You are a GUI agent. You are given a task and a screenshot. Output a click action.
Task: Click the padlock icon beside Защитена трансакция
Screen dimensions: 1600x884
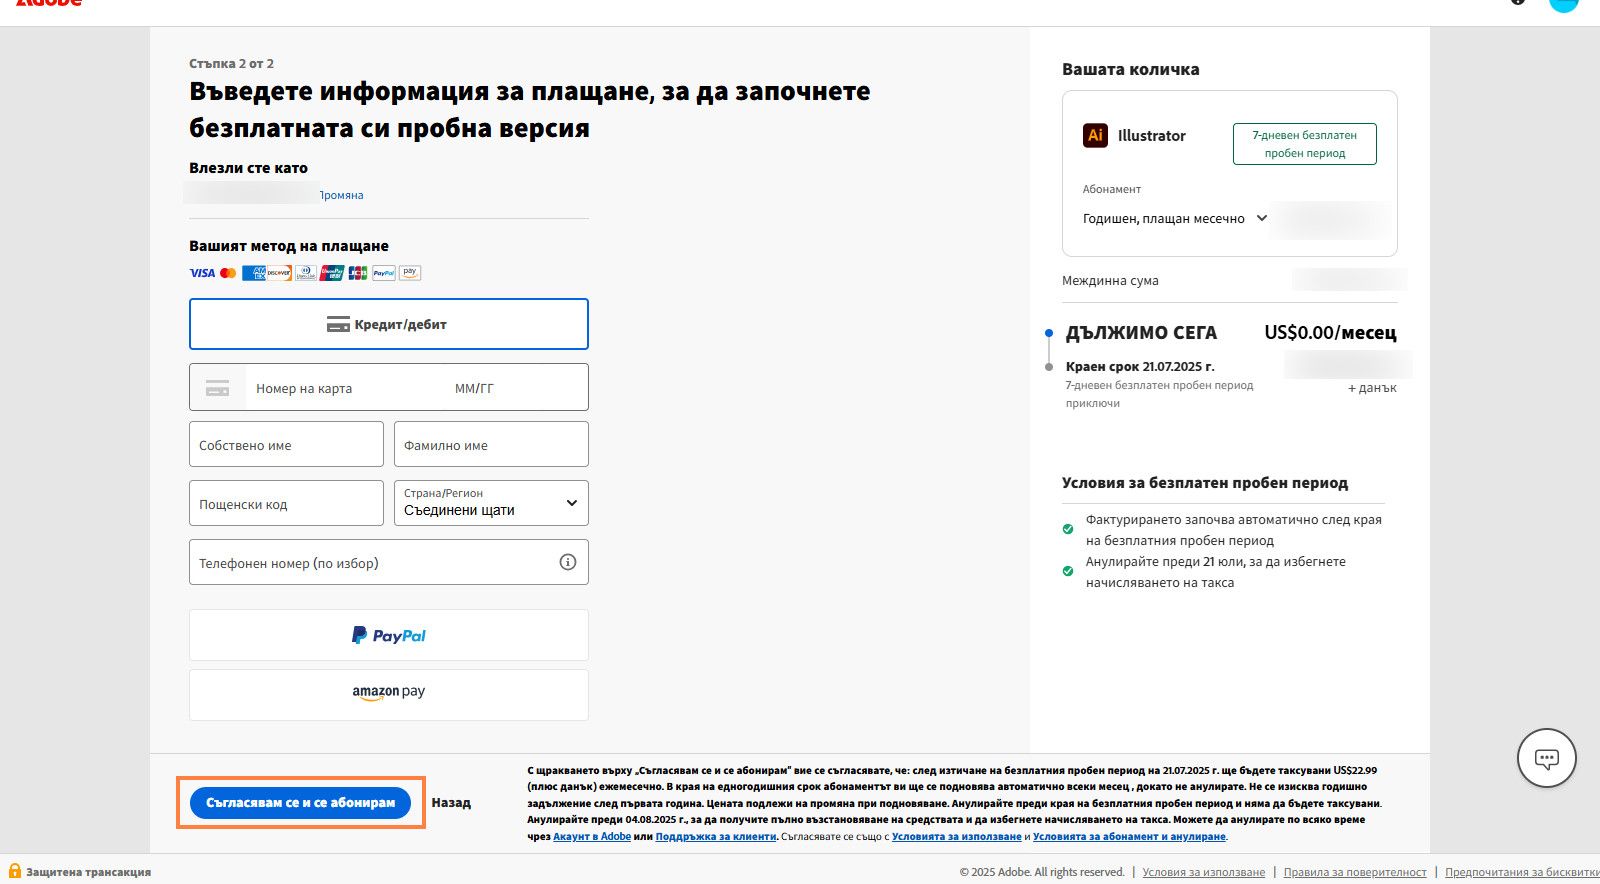point(15,871)
